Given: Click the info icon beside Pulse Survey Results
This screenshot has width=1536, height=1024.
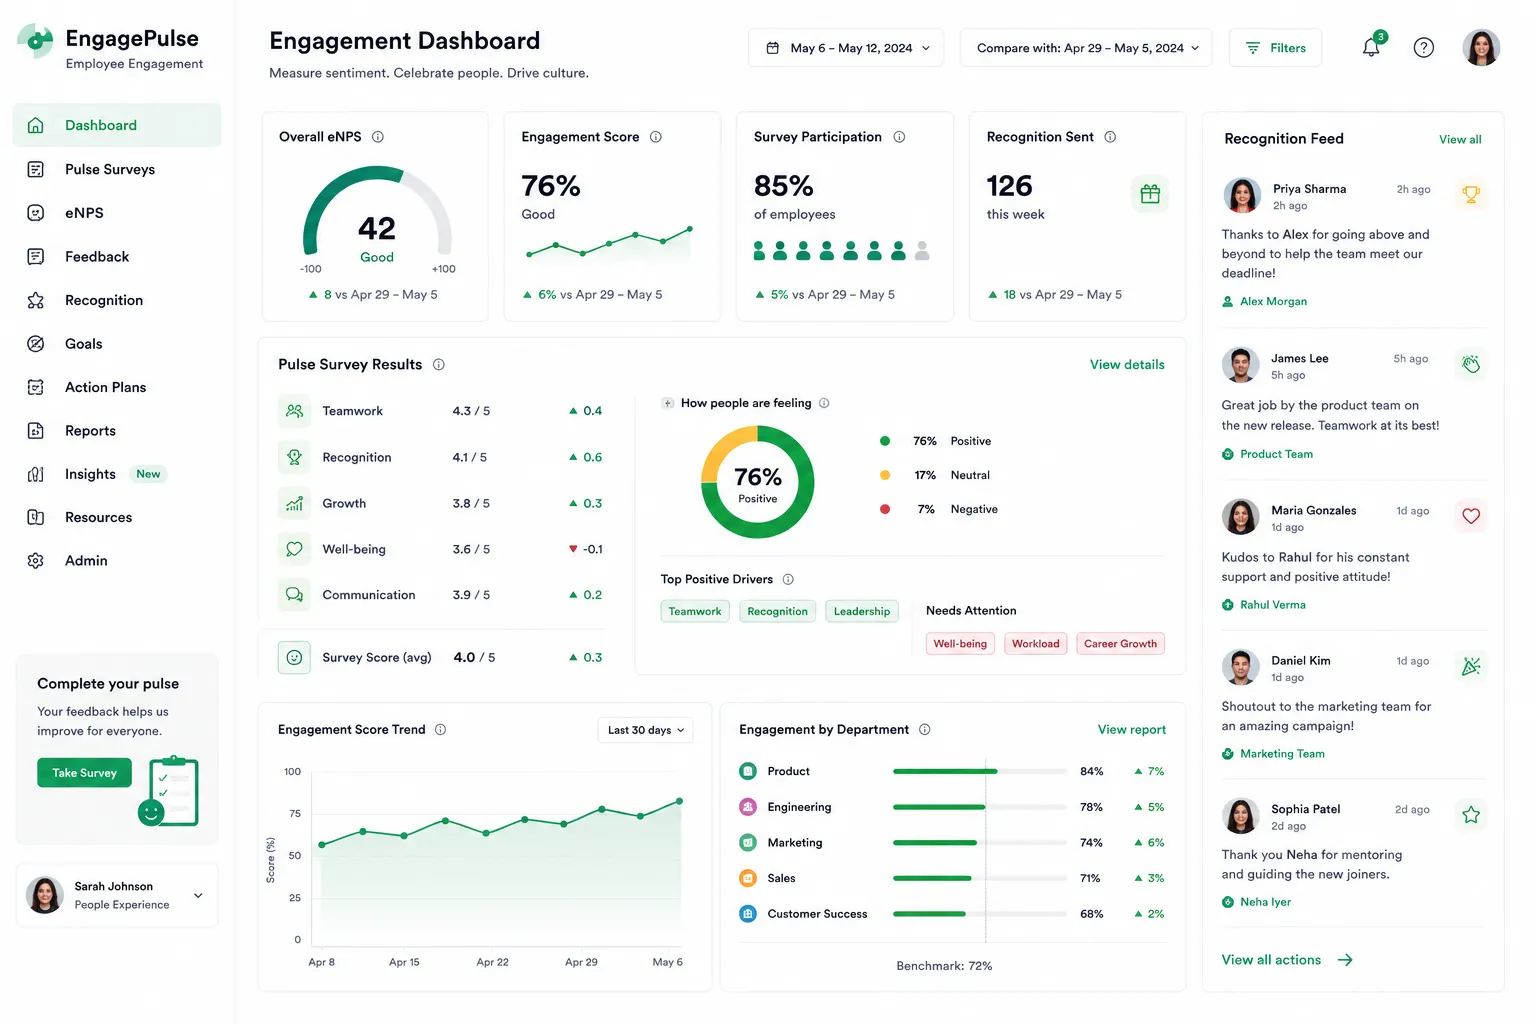Looking at the screenshot, I should pos(439,365).
